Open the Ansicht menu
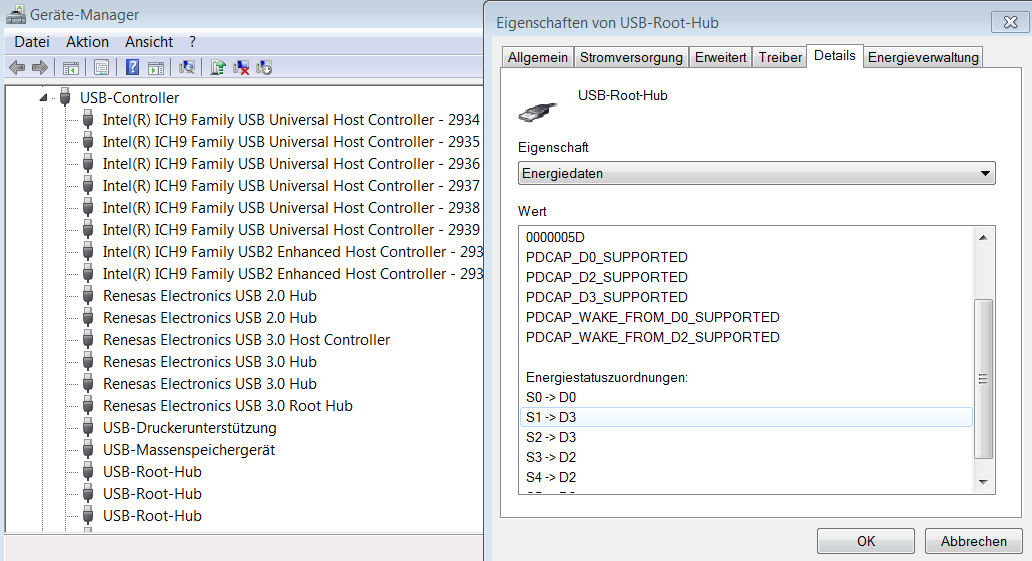 (x=149, y=42)
